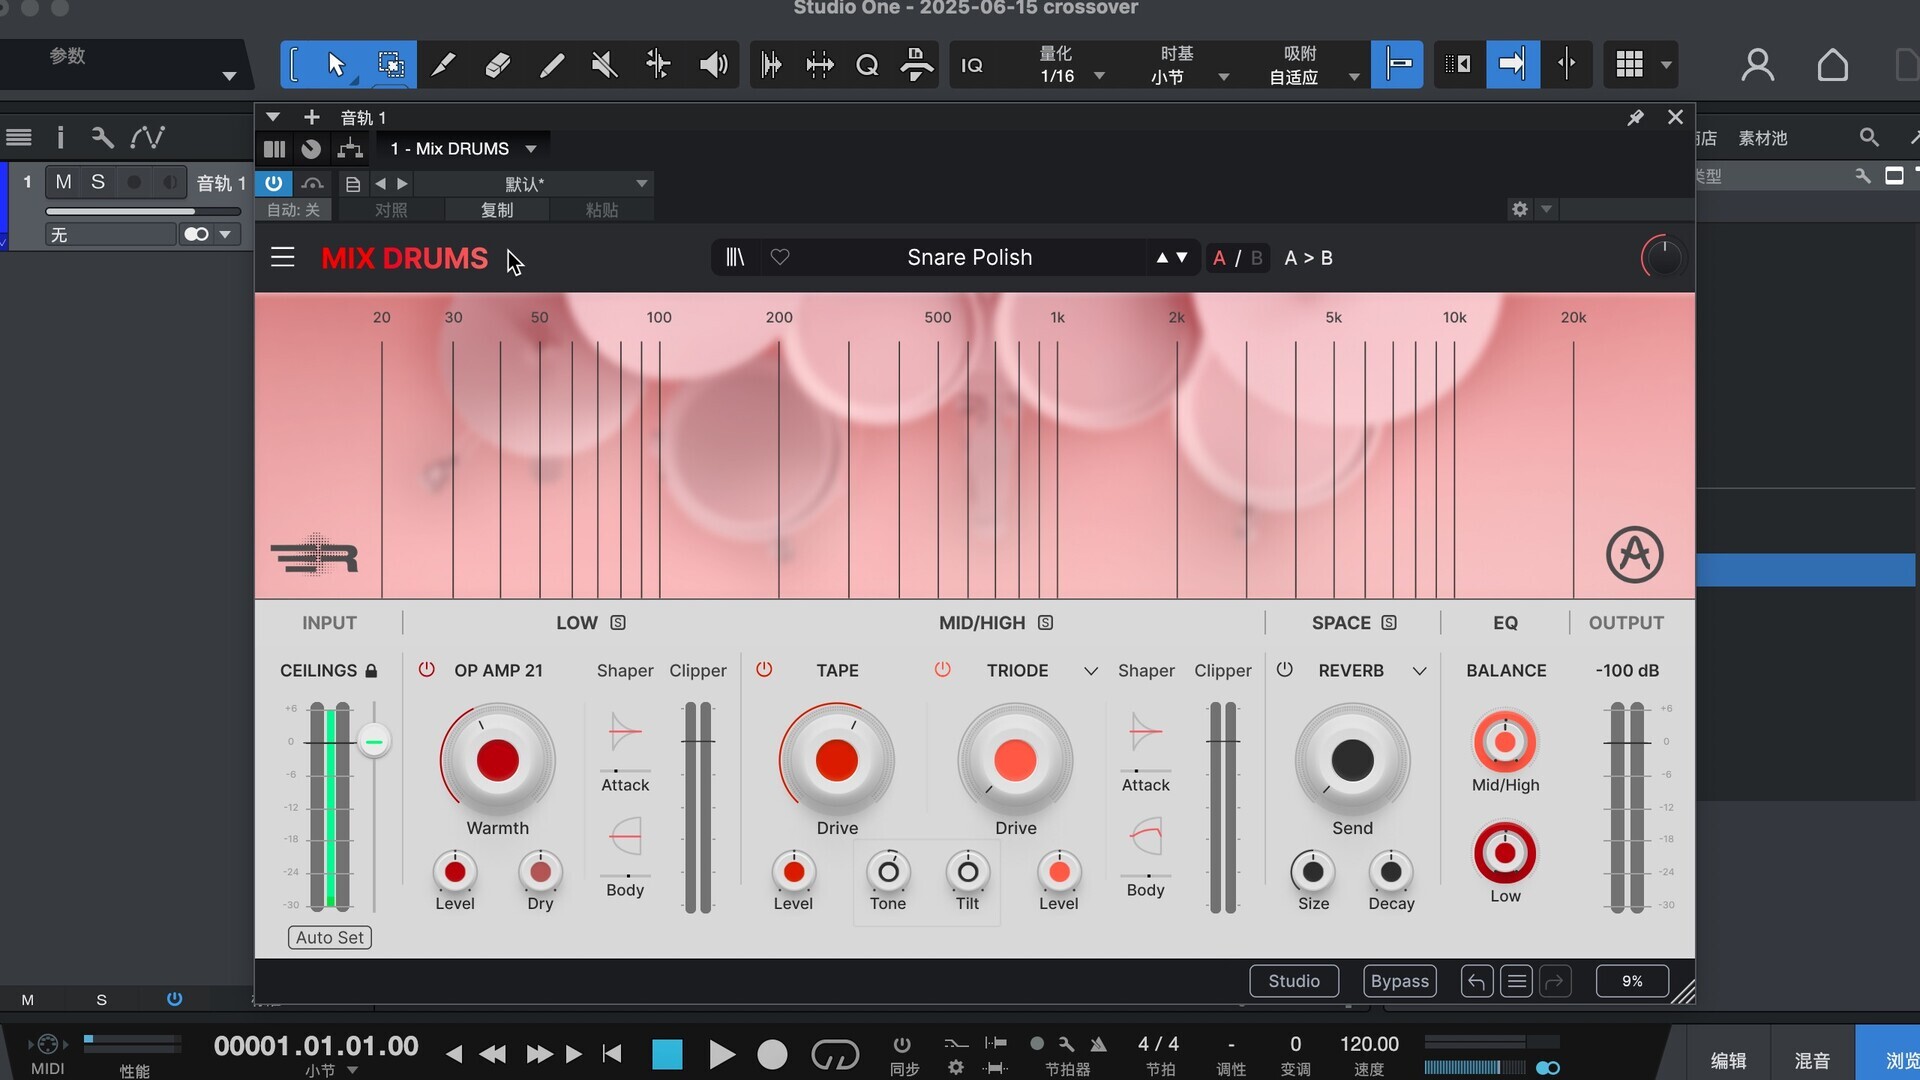
Task: Select the Range tool
Action: tap(390, 65)
